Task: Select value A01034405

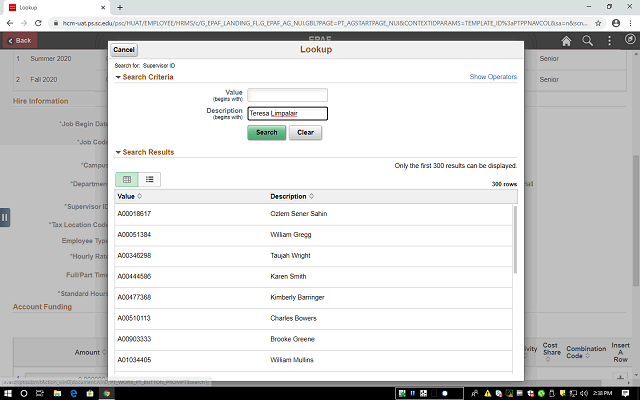Action: click(x=134, y=360)
